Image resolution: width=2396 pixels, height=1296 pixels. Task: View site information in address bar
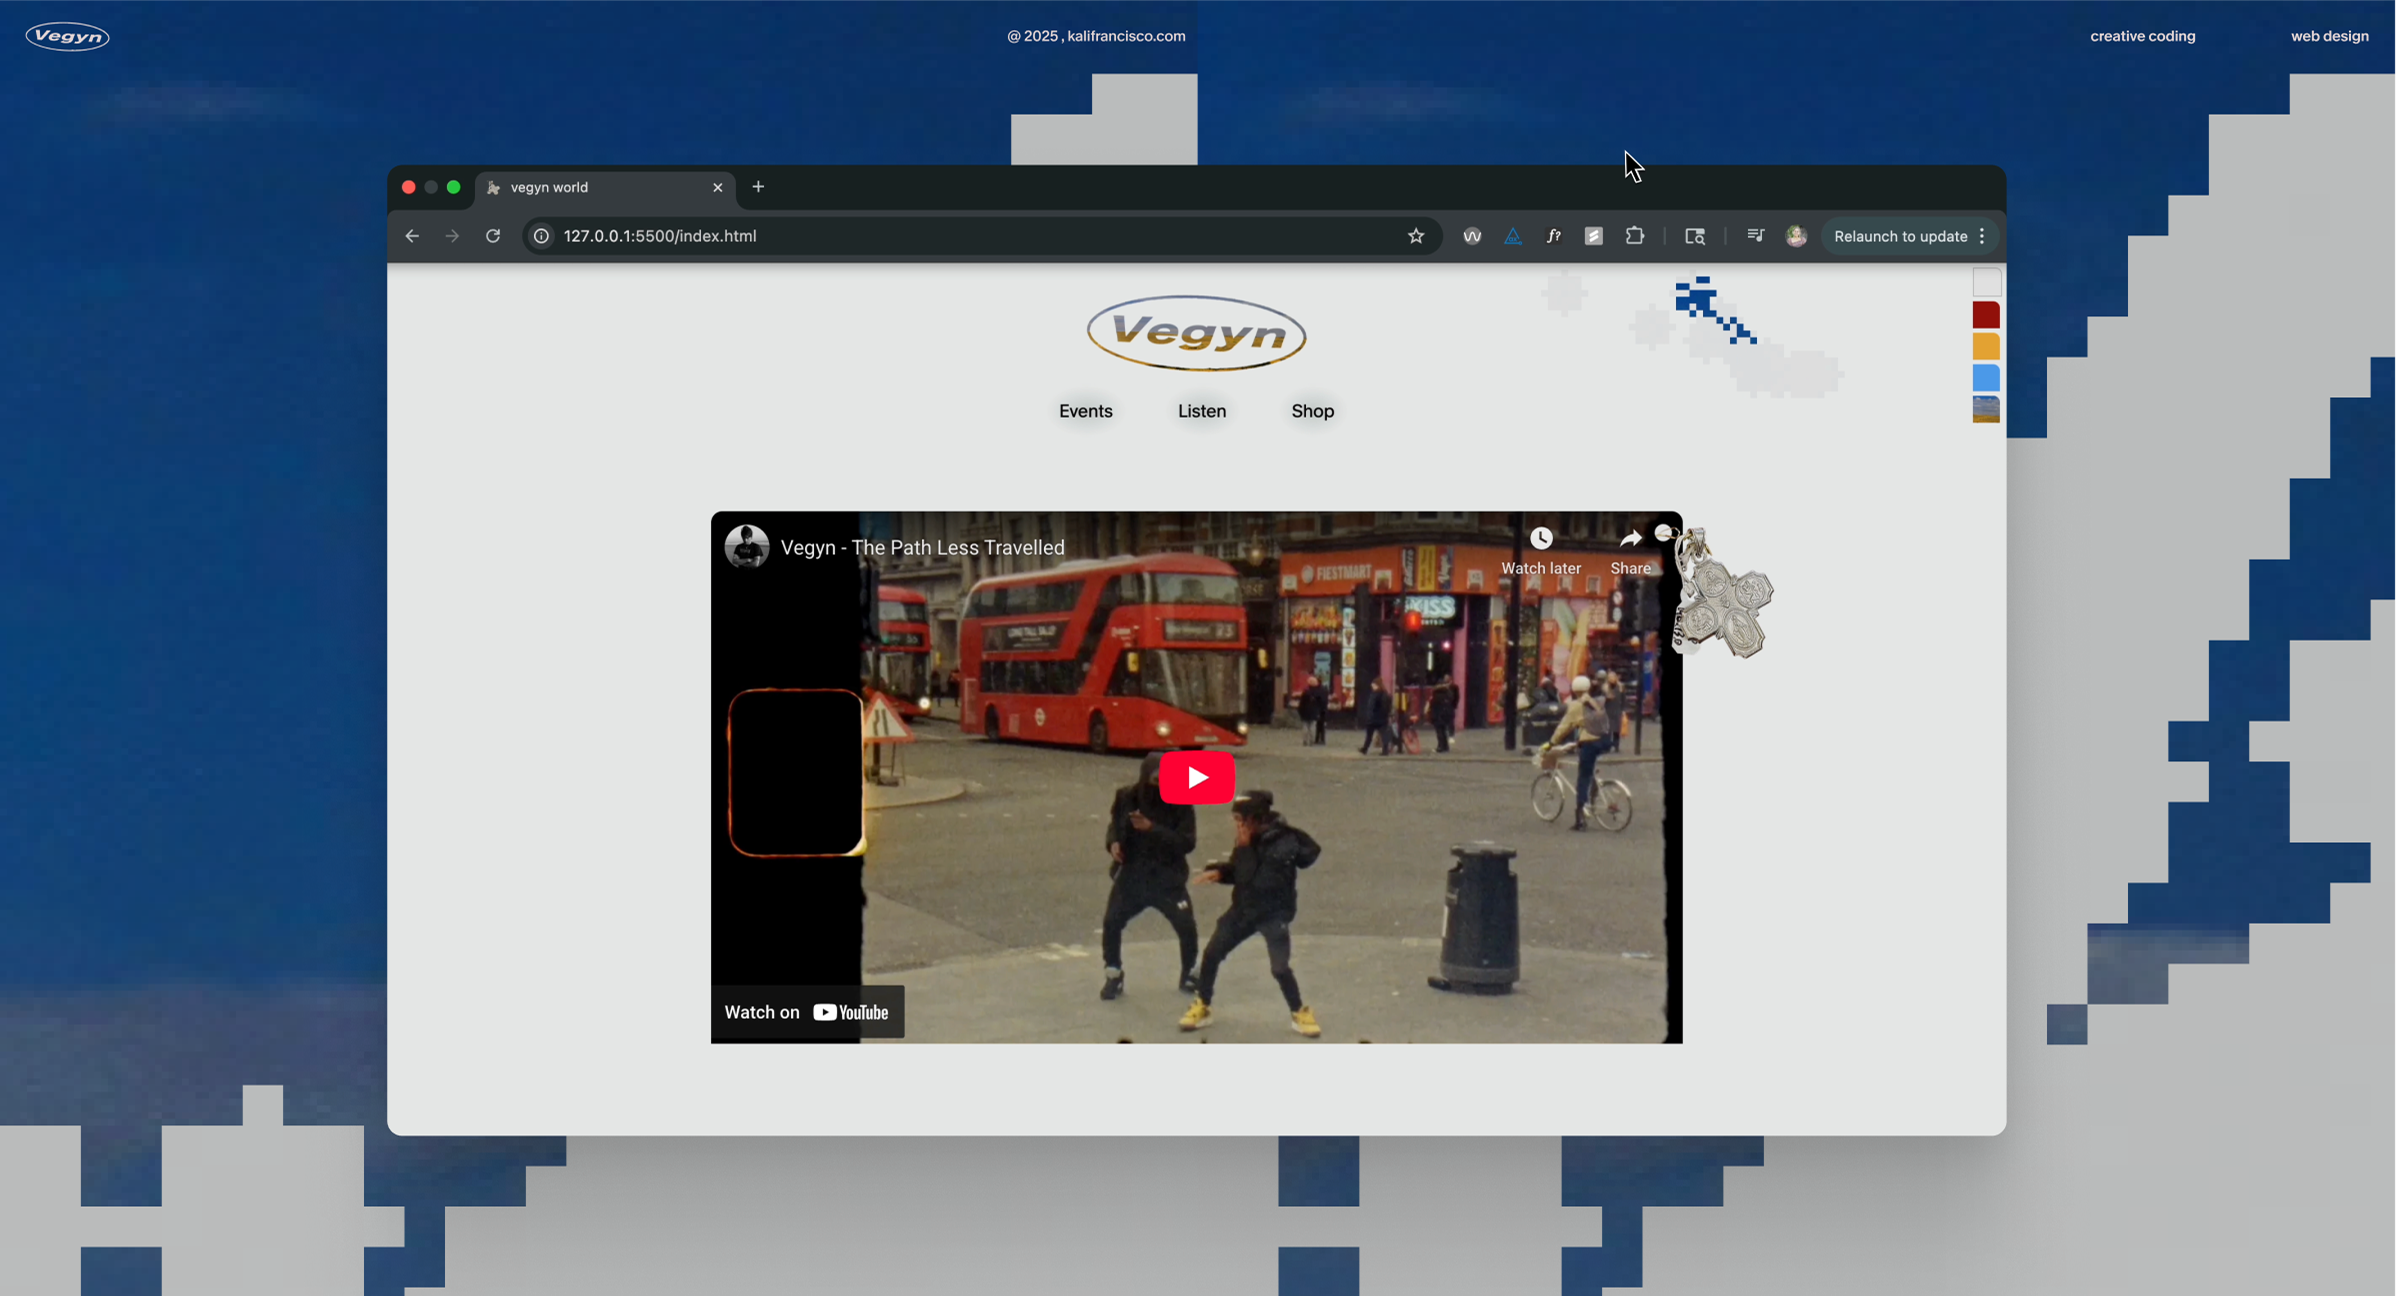541,236
